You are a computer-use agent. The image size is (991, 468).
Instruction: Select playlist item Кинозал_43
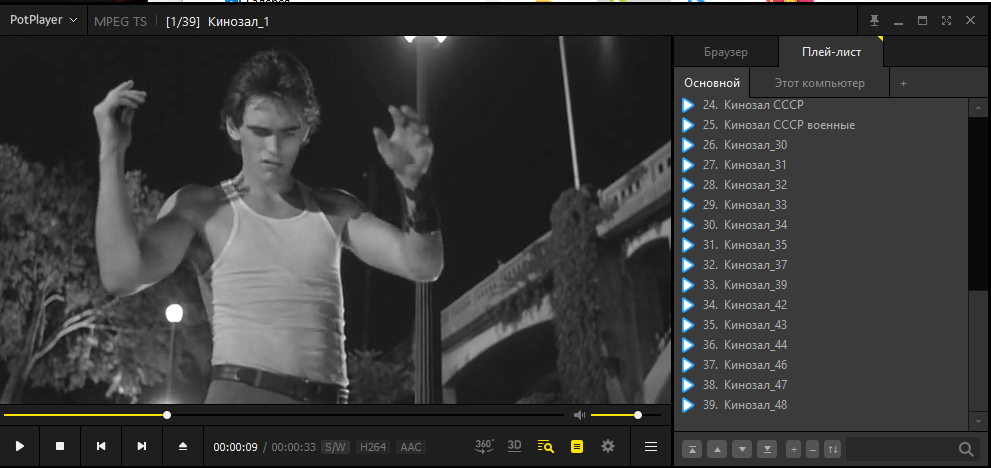point(822,325)
